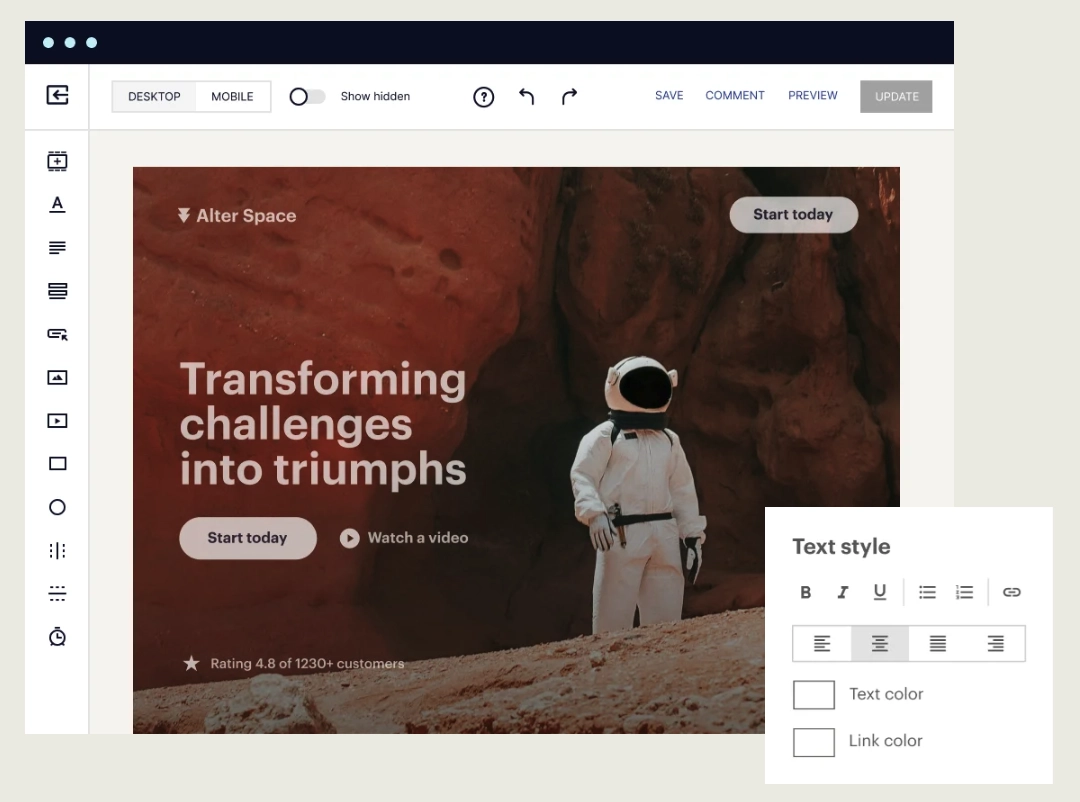Open the Text color swatch
Viewport: 1080px width, 802px height.
tap(814, 694)
